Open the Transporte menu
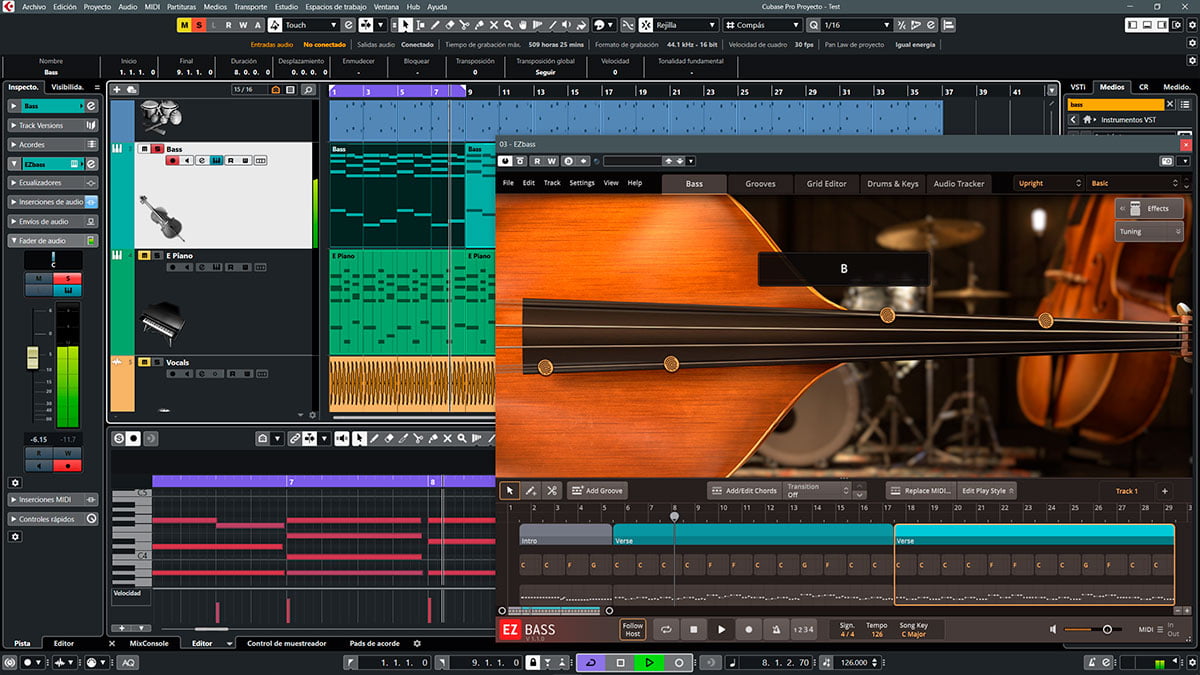 [x=250, y=6]
